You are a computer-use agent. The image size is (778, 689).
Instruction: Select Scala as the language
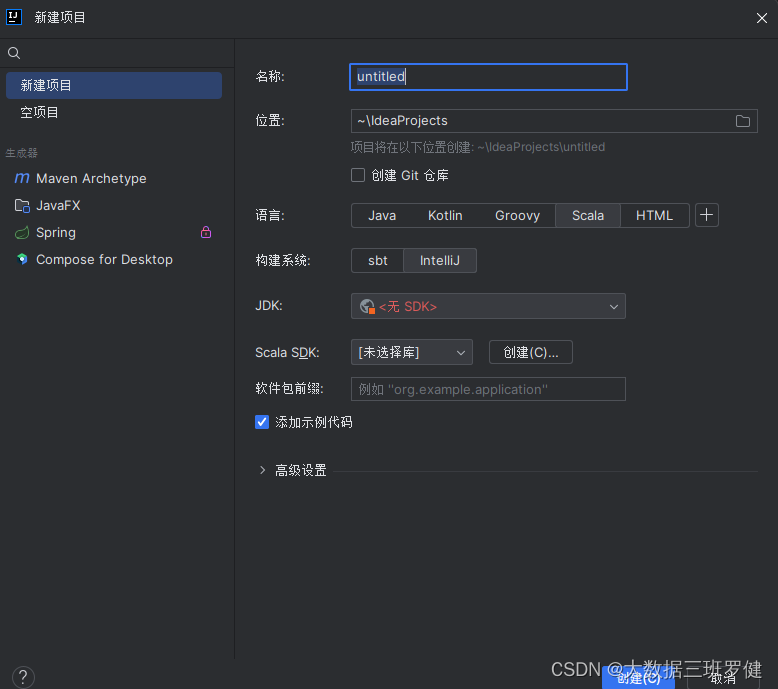tap(587, 215)
